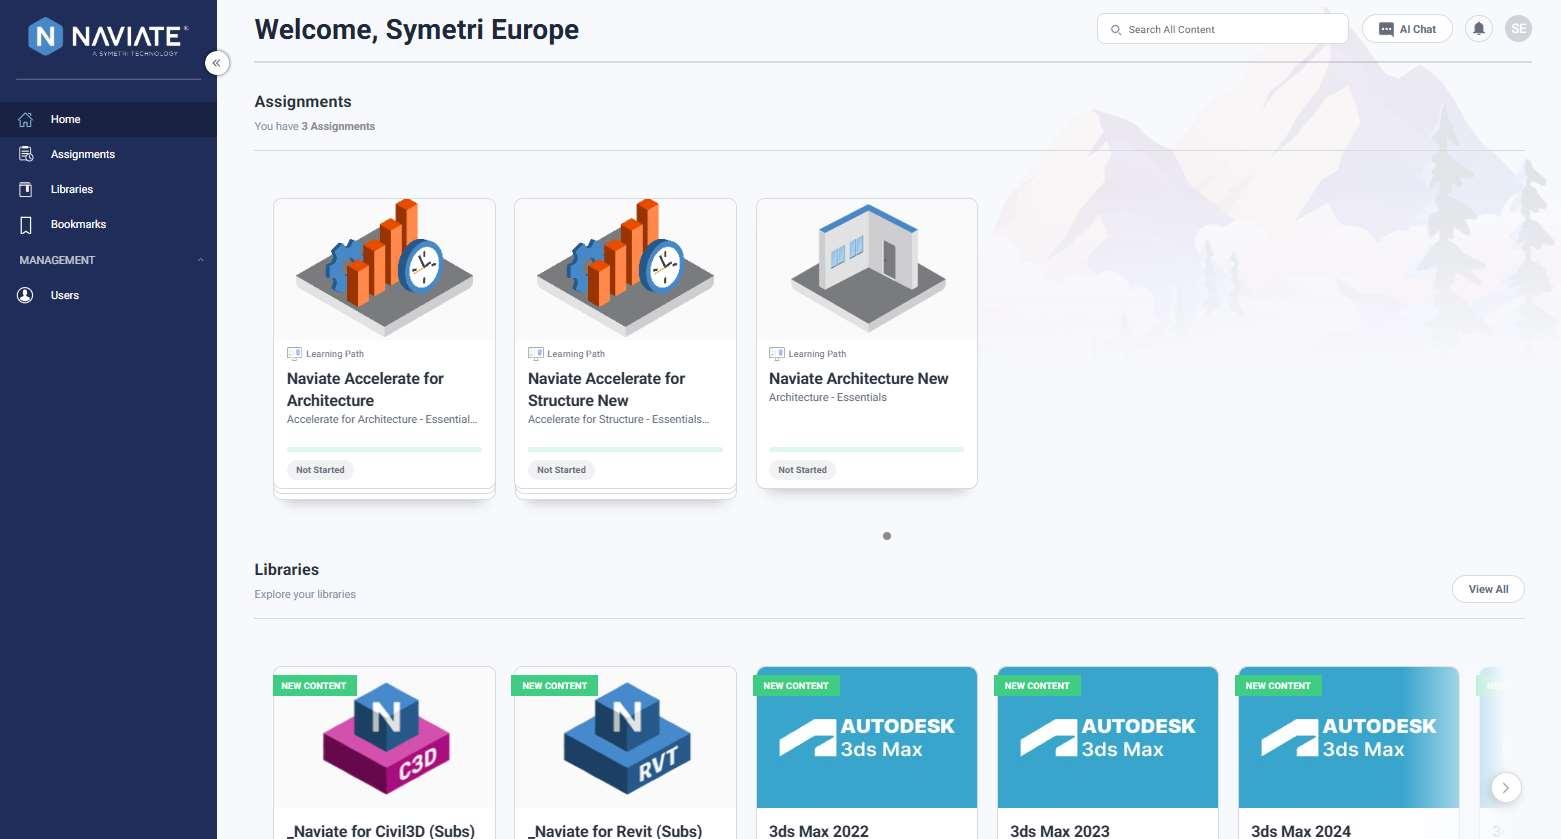Image resolution: width=1561 pixels, height=839 pixels.
Task: Select the assignments carousel page dot
Action: pos(887,536)
